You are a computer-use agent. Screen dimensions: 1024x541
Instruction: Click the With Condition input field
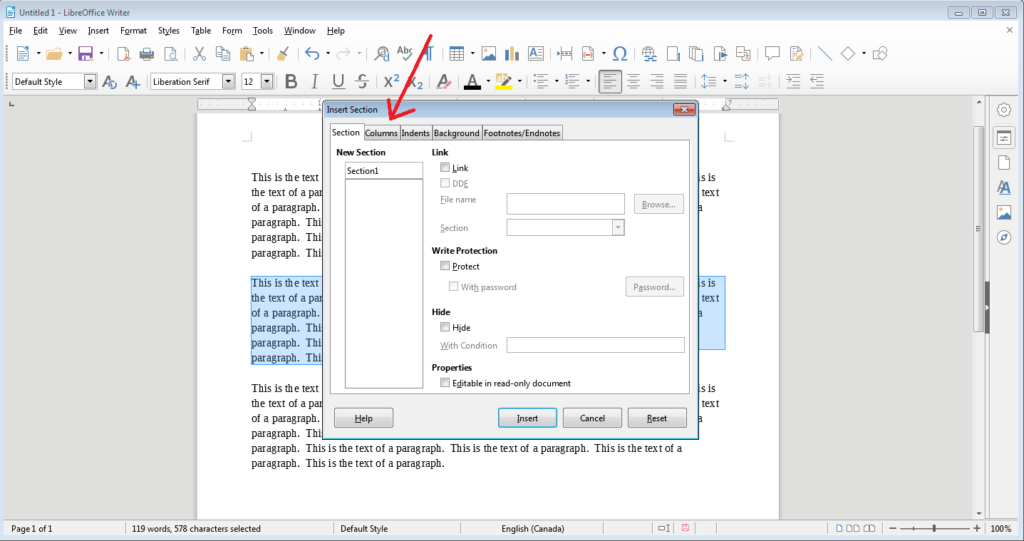tap(596, 345)
